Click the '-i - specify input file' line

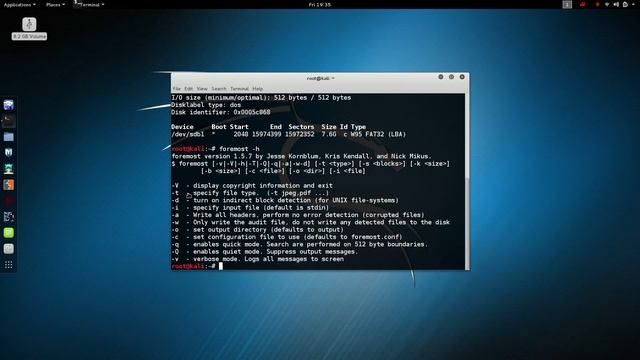click(x=250, y=208)
